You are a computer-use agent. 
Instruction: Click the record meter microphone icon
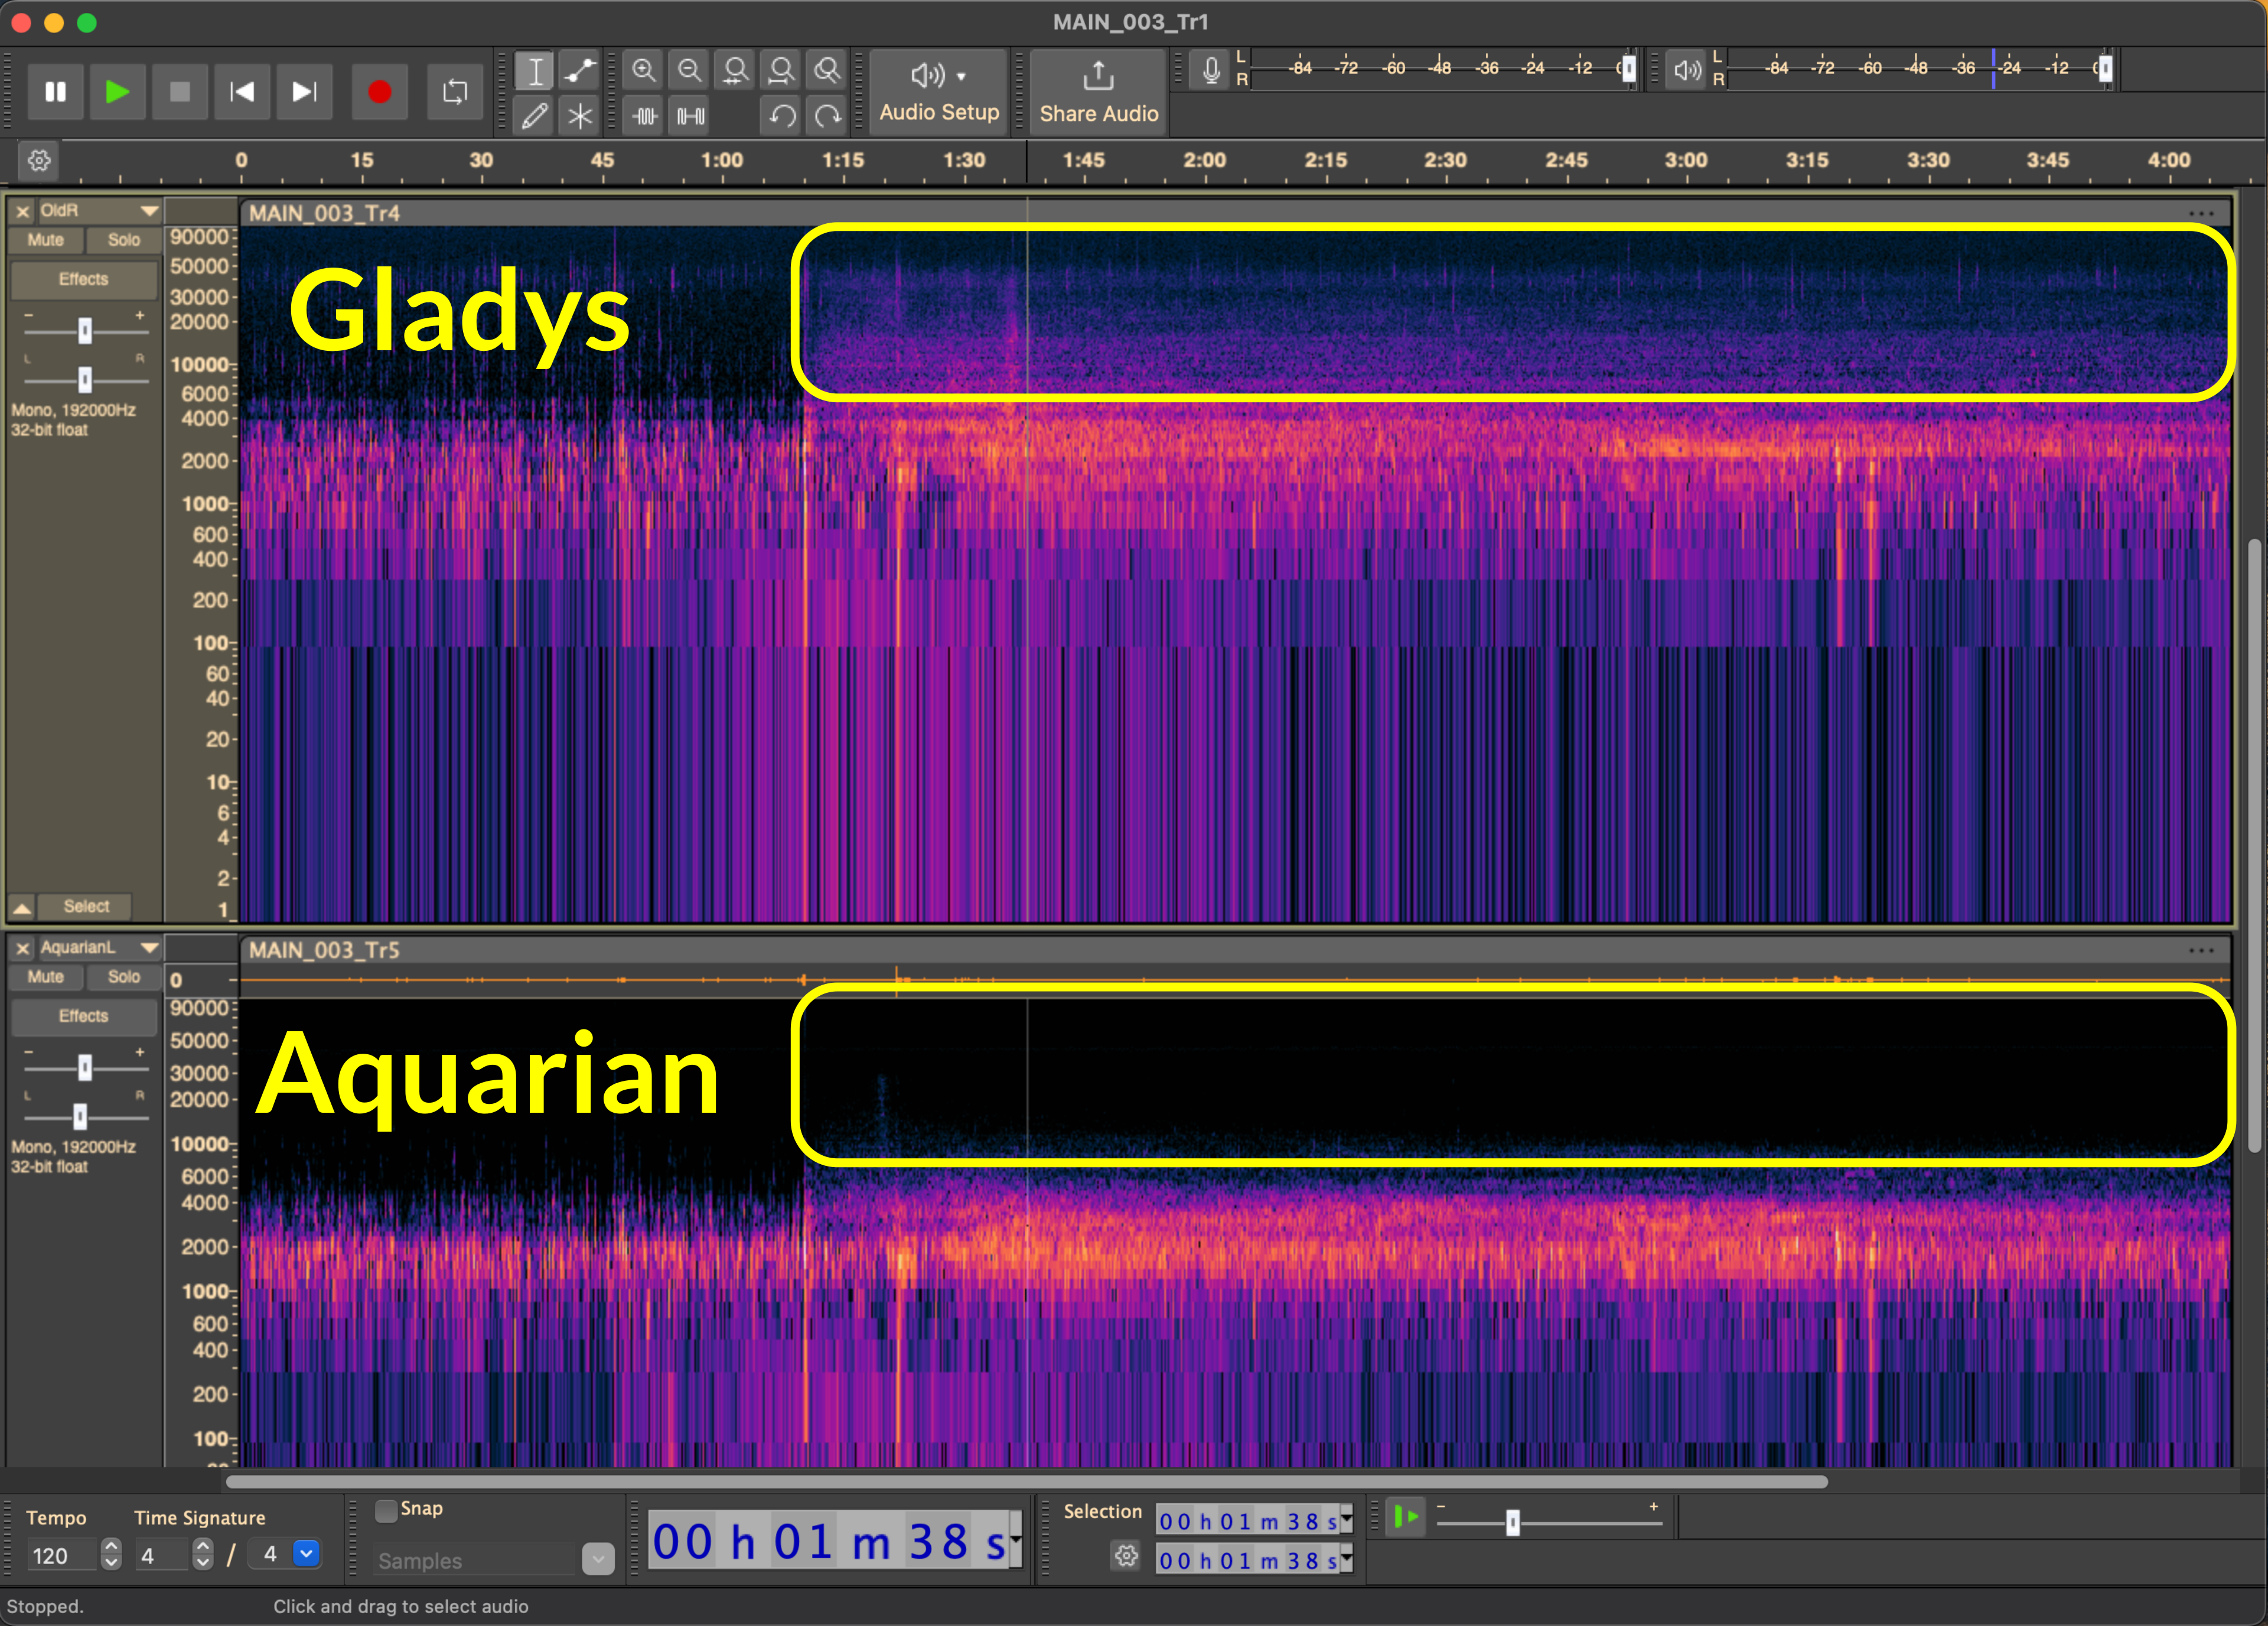1210,71
